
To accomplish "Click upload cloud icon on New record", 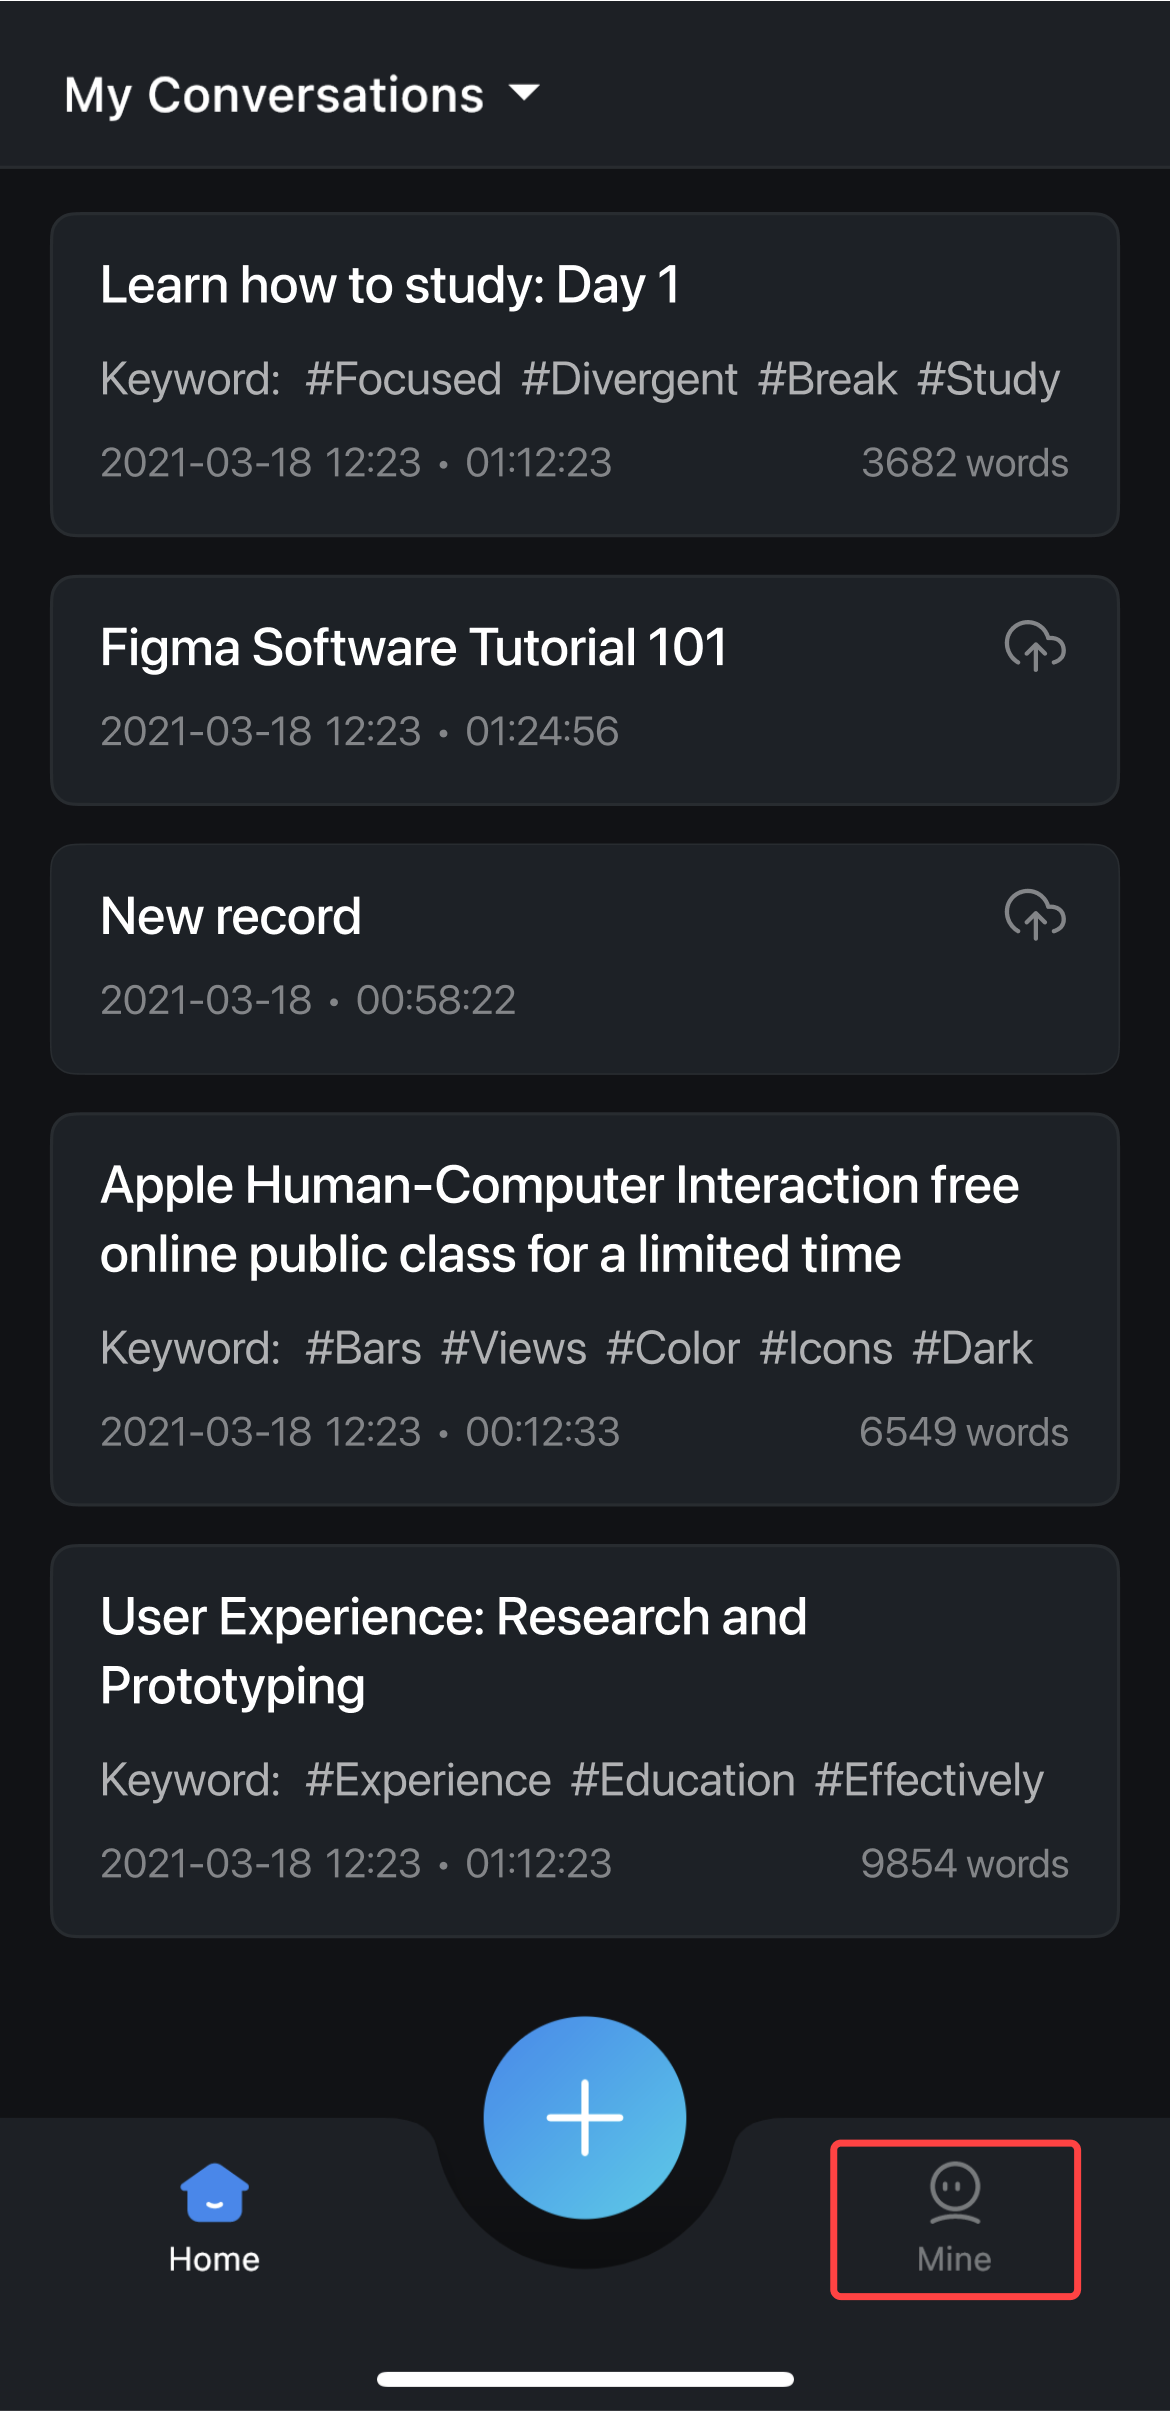I will pos(1035,915).
